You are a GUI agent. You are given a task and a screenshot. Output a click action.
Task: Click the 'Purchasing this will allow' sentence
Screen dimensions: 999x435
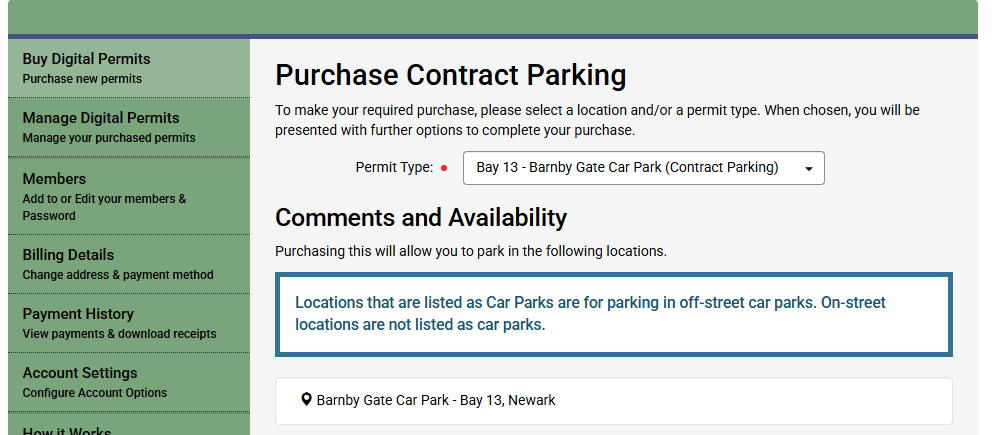(x=471, y=251)
